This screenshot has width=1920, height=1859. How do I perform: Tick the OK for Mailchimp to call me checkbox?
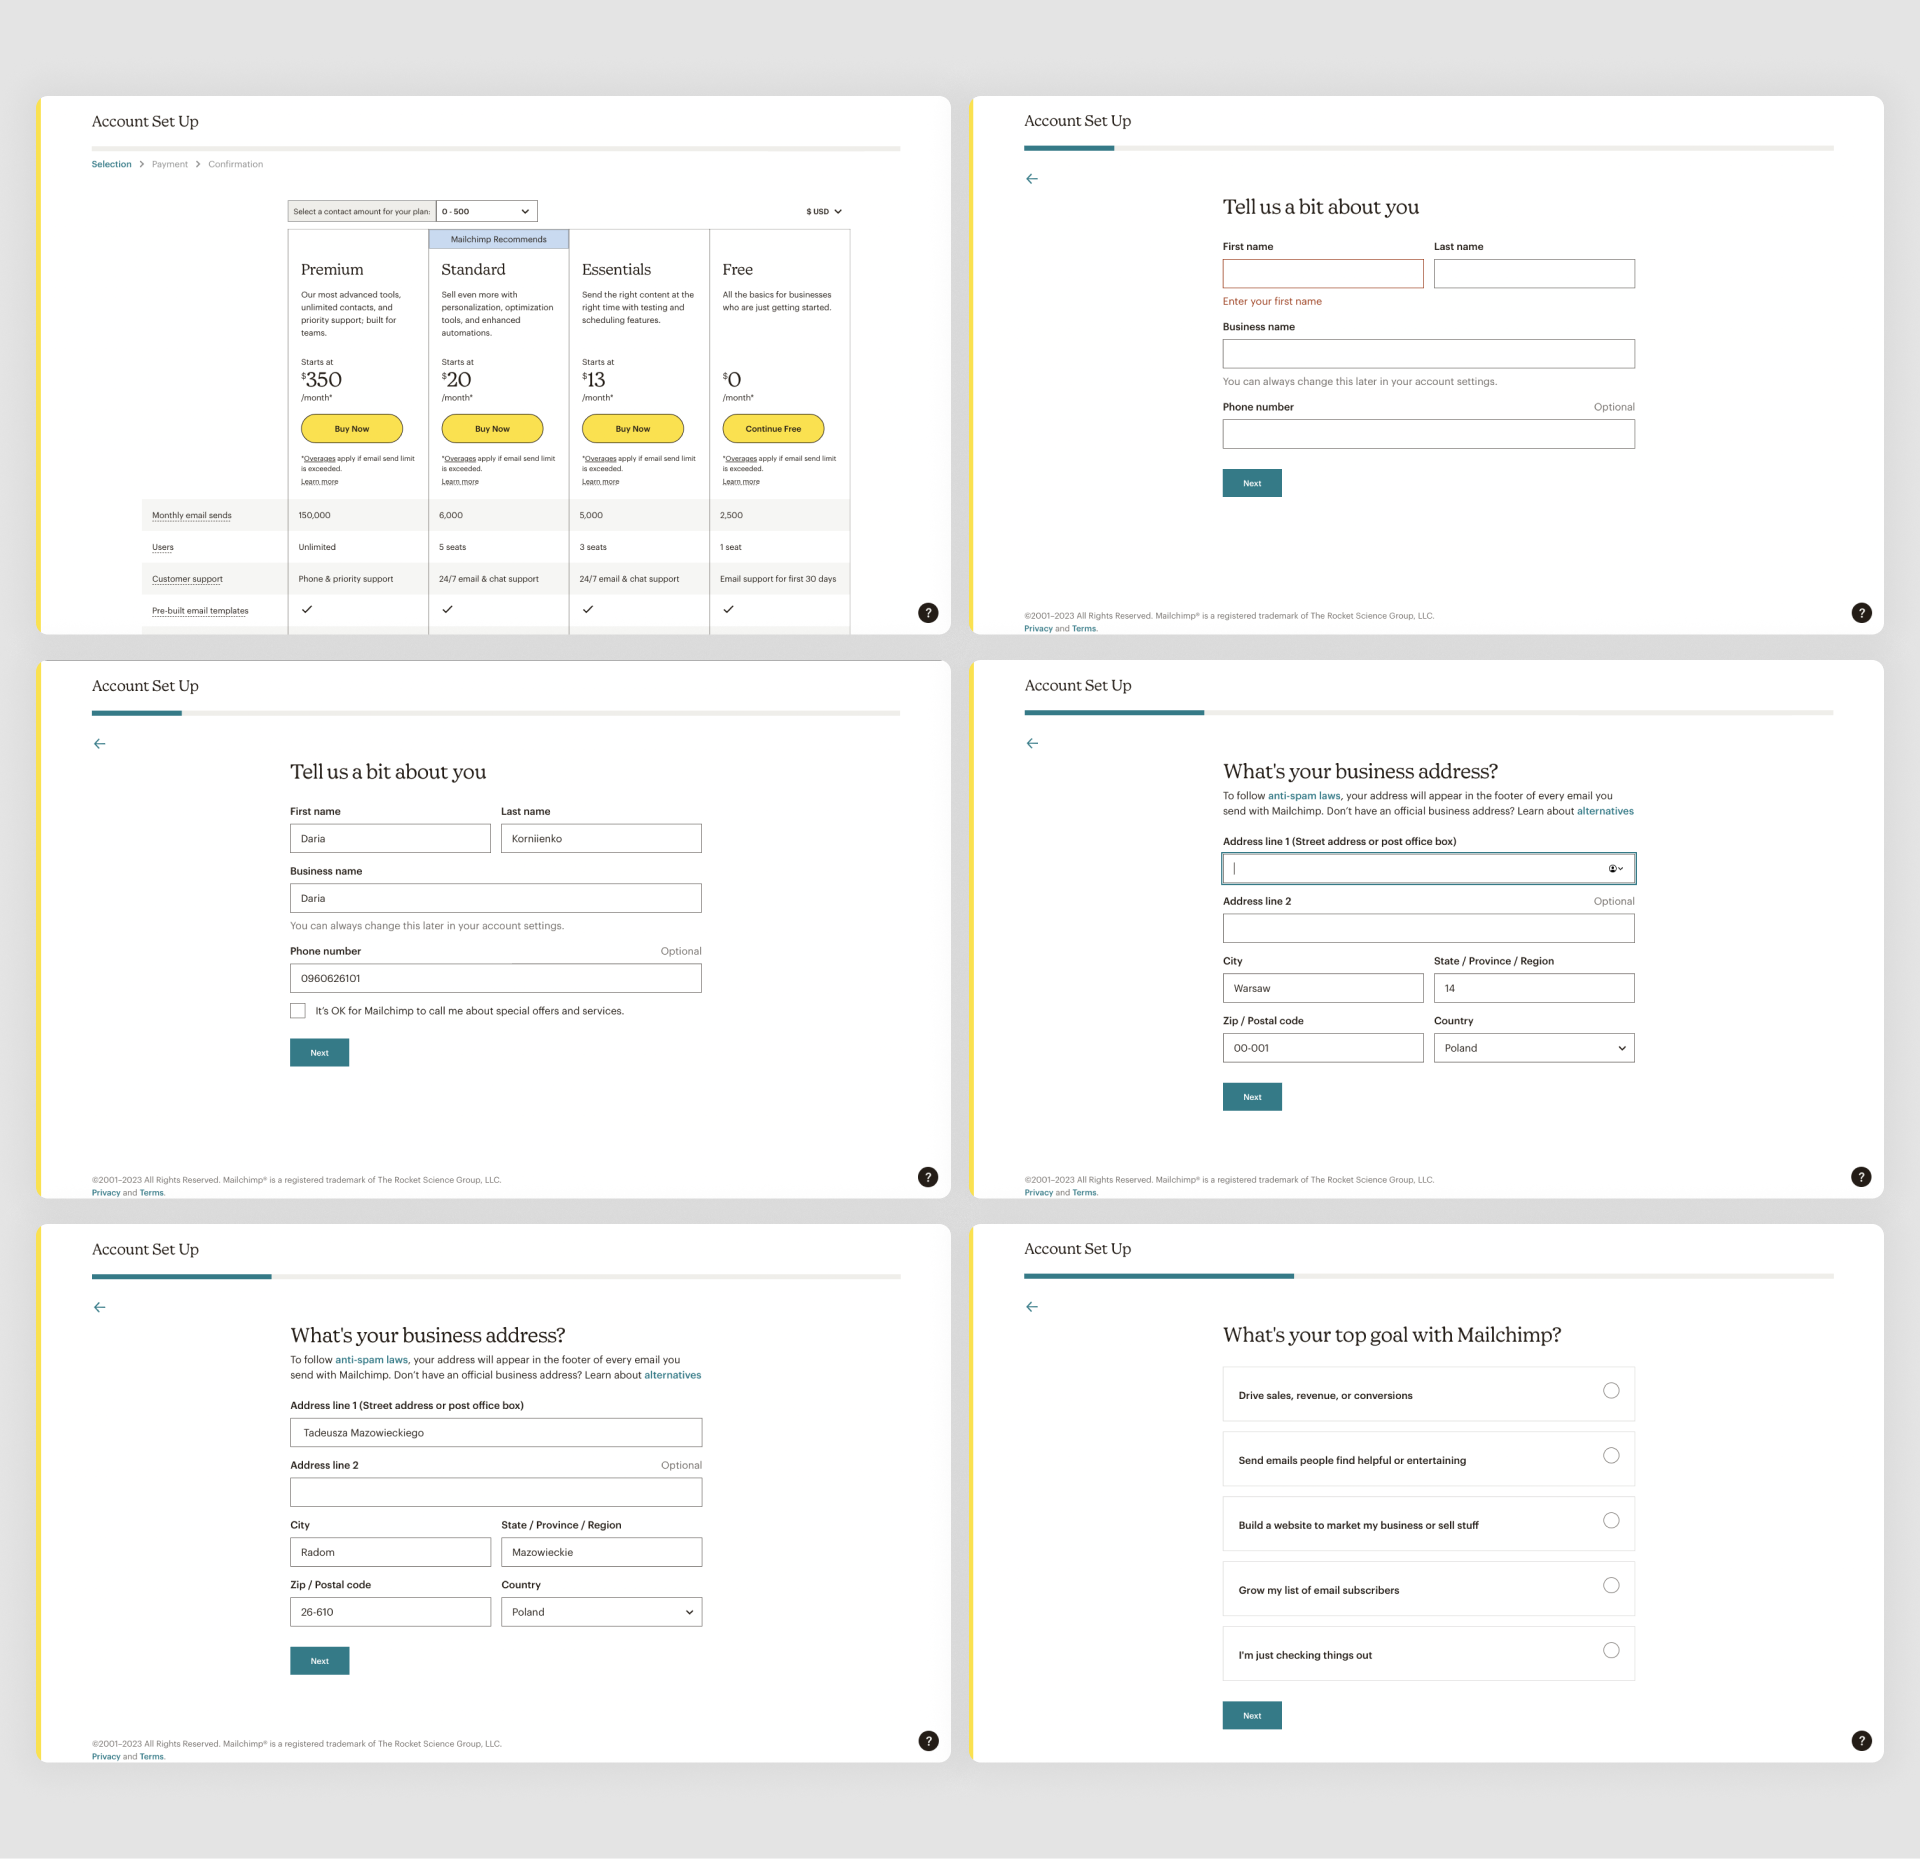click(298, 1011)
